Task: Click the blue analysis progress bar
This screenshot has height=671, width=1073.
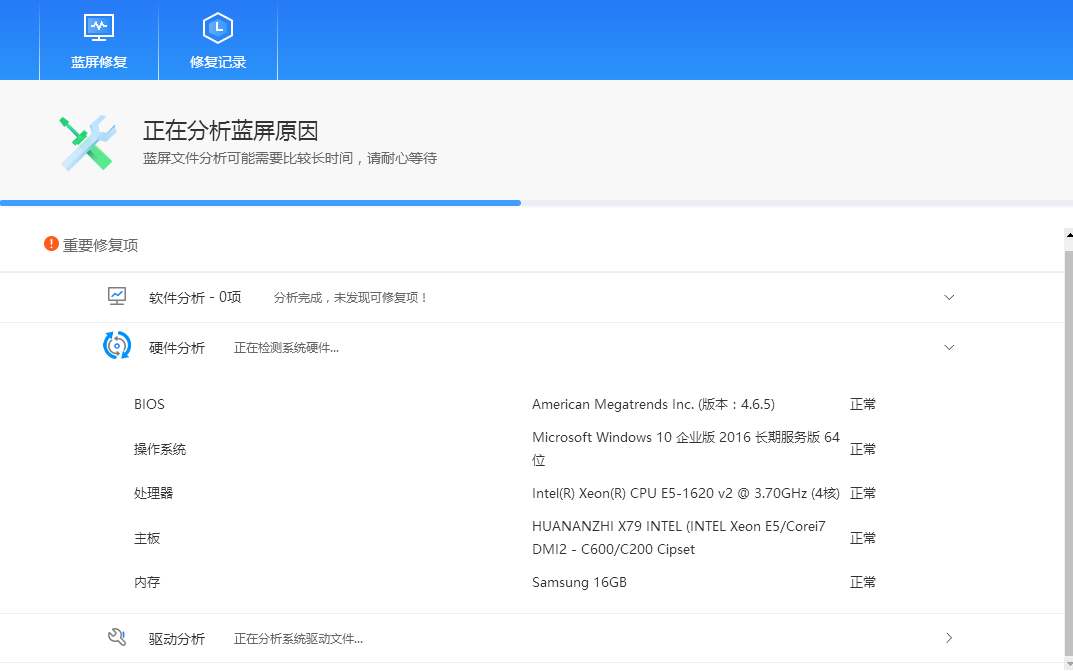Action: coord(260,203)
